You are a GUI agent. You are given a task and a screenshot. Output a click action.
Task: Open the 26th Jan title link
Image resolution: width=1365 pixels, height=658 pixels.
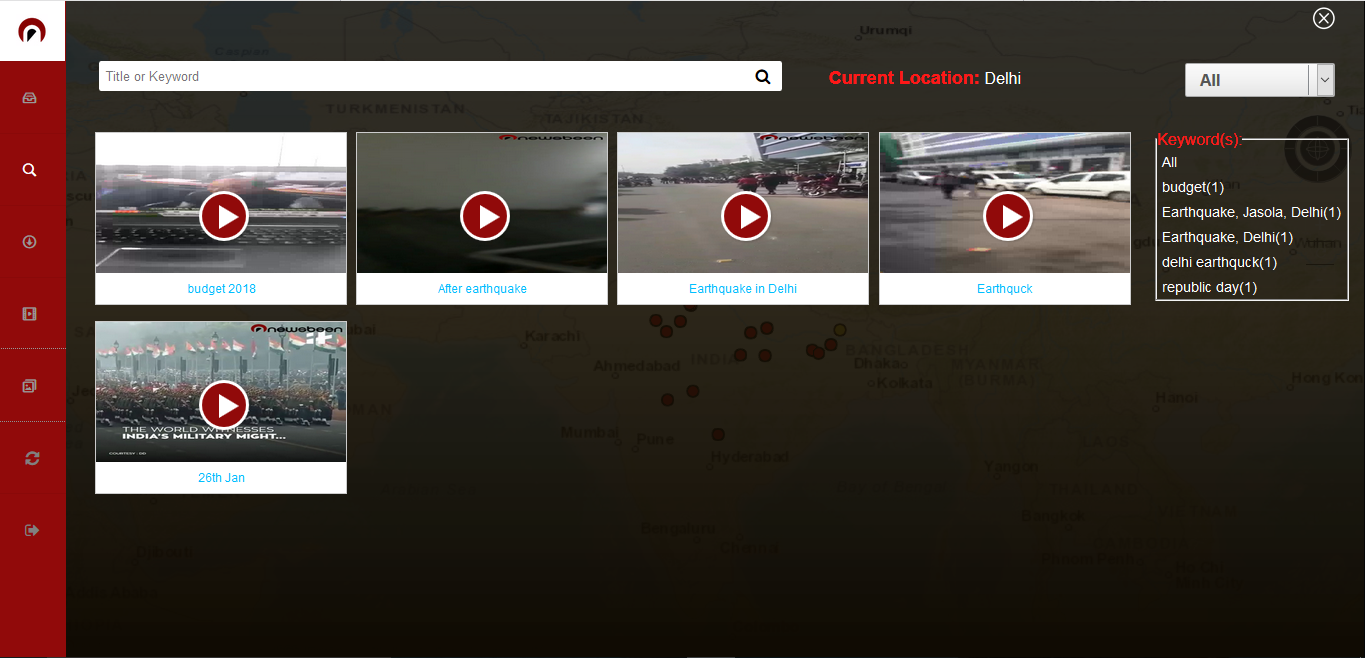pyautogui.click(x=221, y=478)
